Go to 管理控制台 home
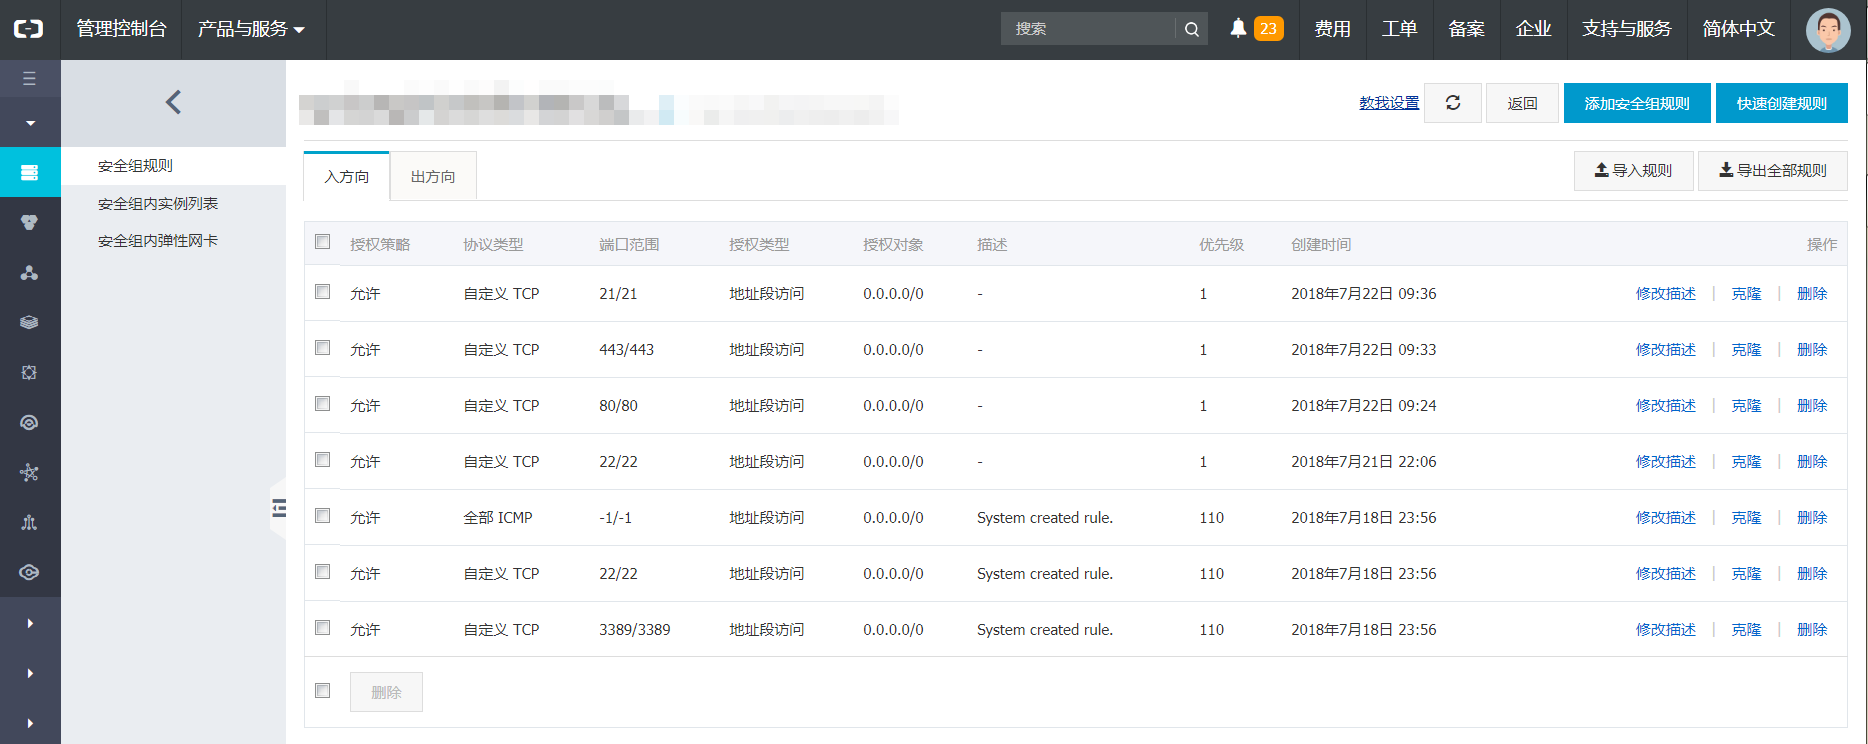1868x744 pixels. [x=121, y=29]
